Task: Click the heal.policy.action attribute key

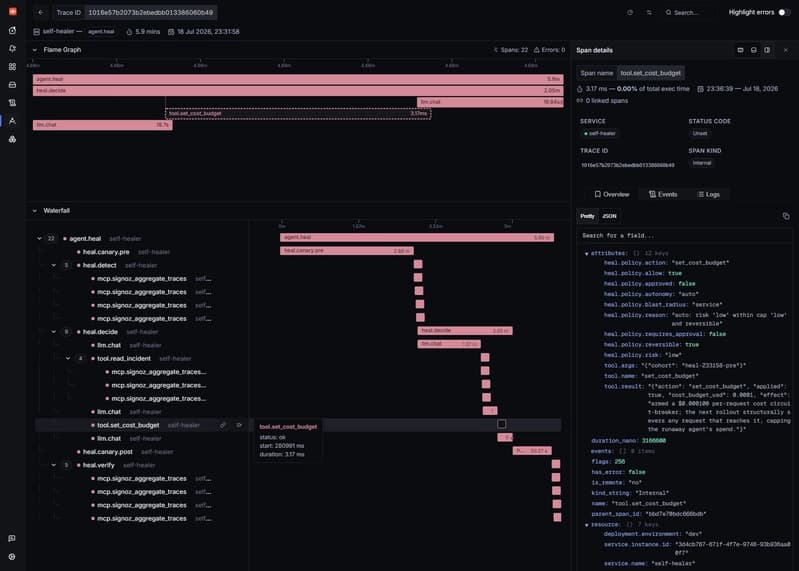Action: 635,263
